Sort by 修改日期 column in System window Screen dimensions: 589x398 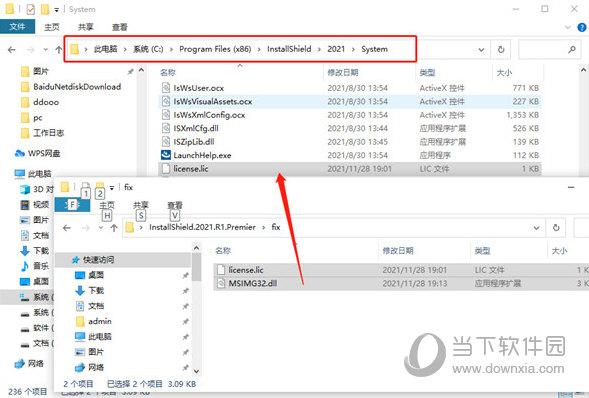[343, 72]
